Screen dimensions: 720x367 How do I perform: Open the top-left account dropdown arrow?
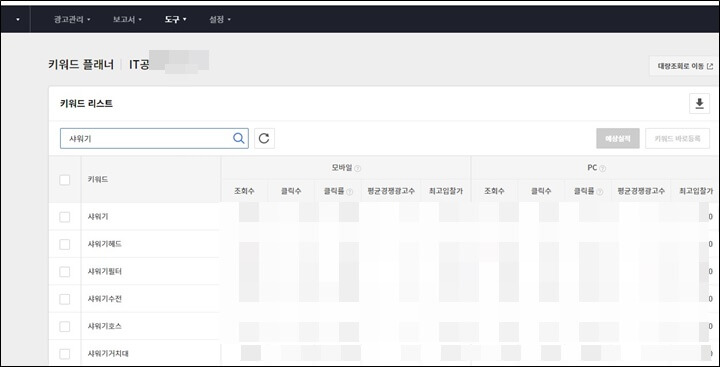[x=17, y=20]
